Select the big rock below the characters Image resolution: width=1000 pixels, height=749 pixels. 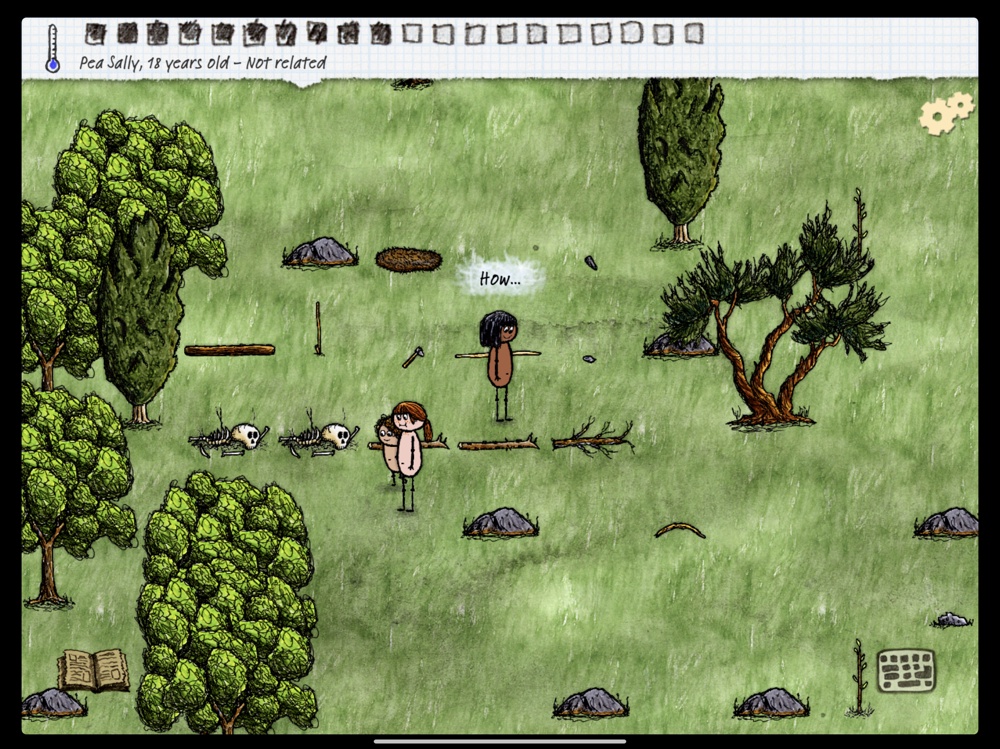(x=500, y=522)
